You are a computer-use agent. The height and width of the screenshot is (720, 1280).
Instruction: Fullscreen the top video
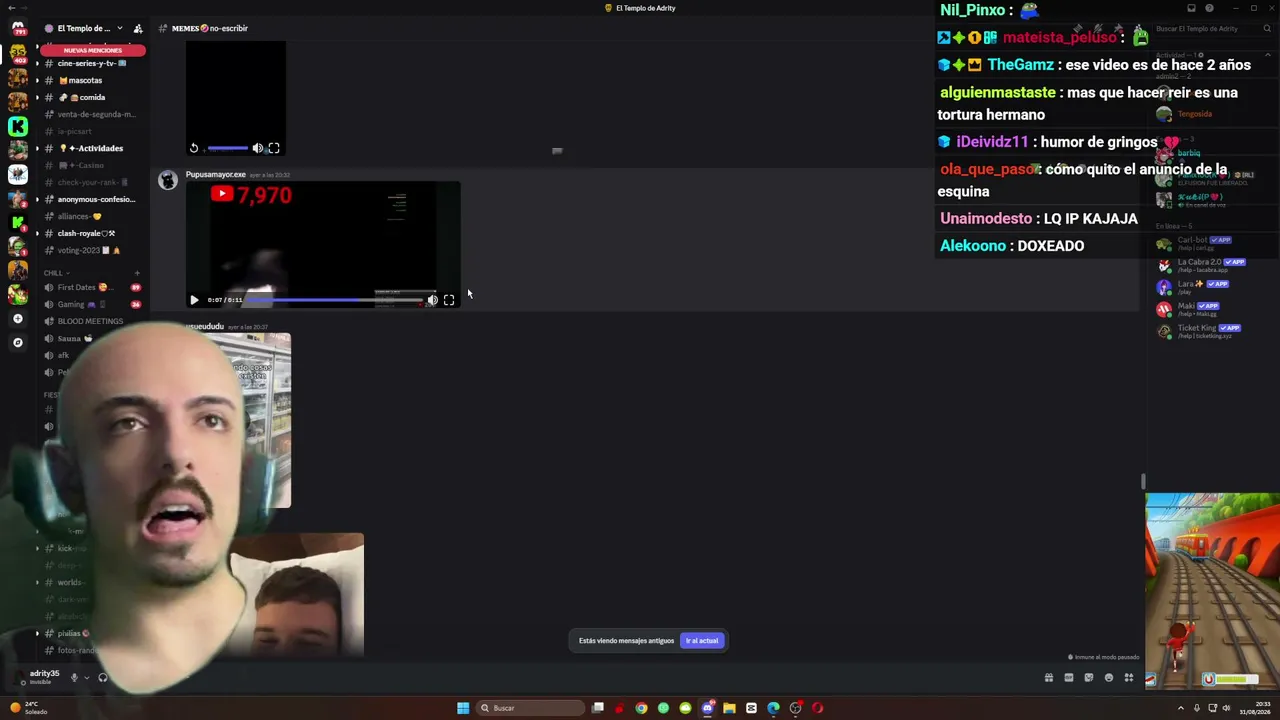click(274, 148)
